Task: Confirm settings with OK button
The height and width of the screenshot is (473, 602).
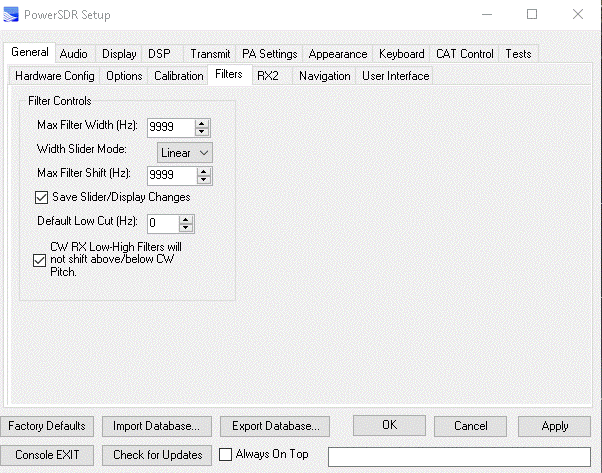Action: [389, 425]
